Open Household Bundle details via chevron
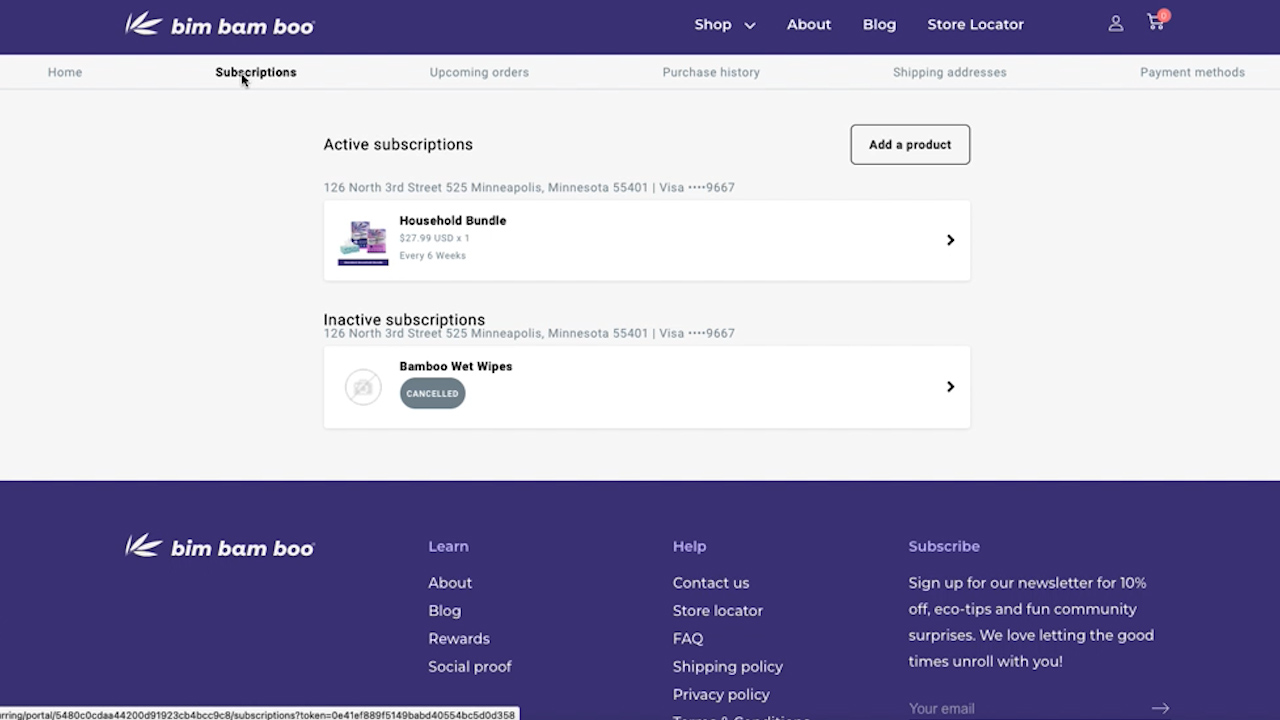 coord(950,240)
